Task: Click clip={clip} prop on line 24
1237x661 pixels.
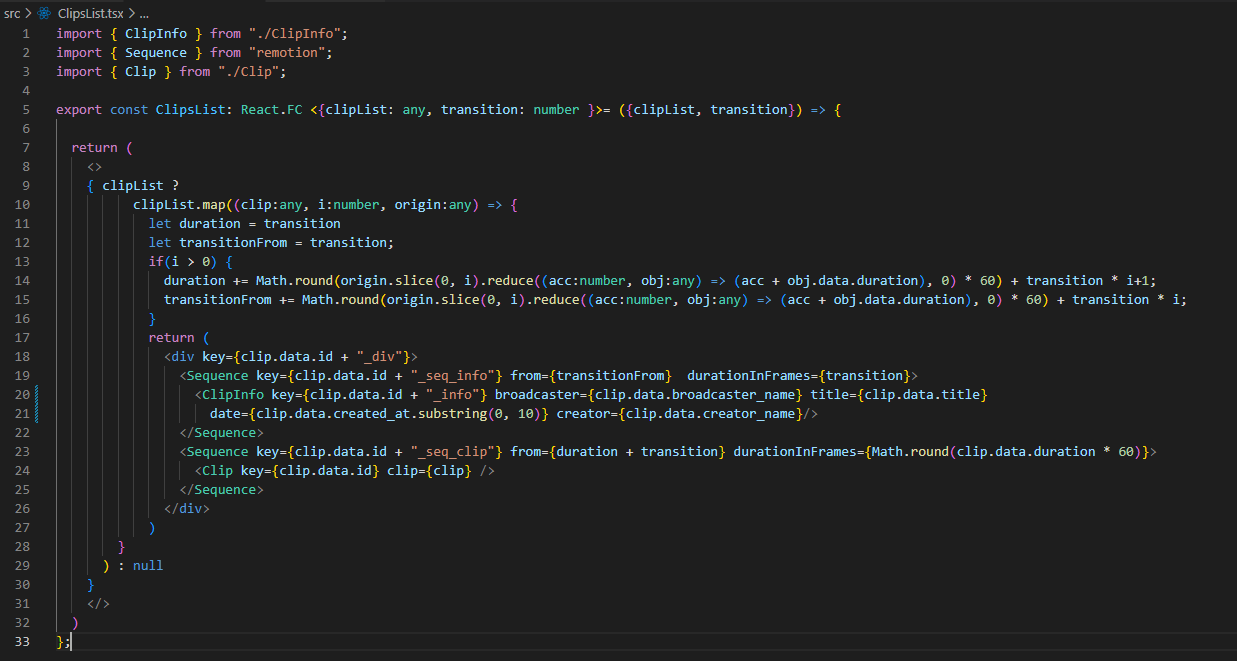Action: point(429,470)
